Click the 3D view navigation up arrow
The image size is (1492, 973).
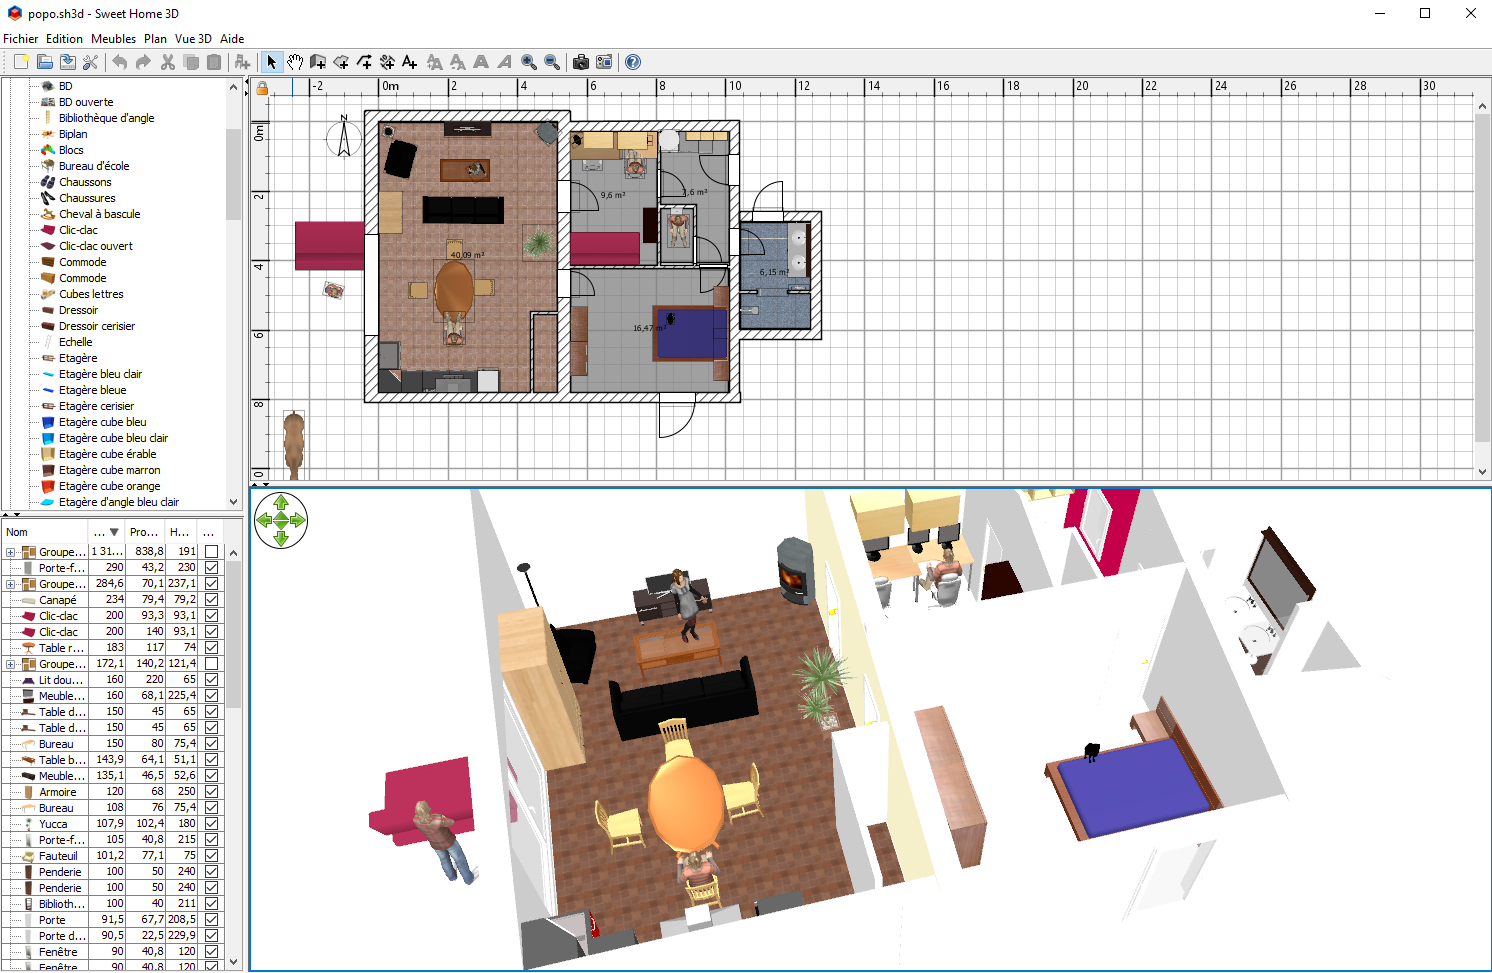tap(281, 503)
